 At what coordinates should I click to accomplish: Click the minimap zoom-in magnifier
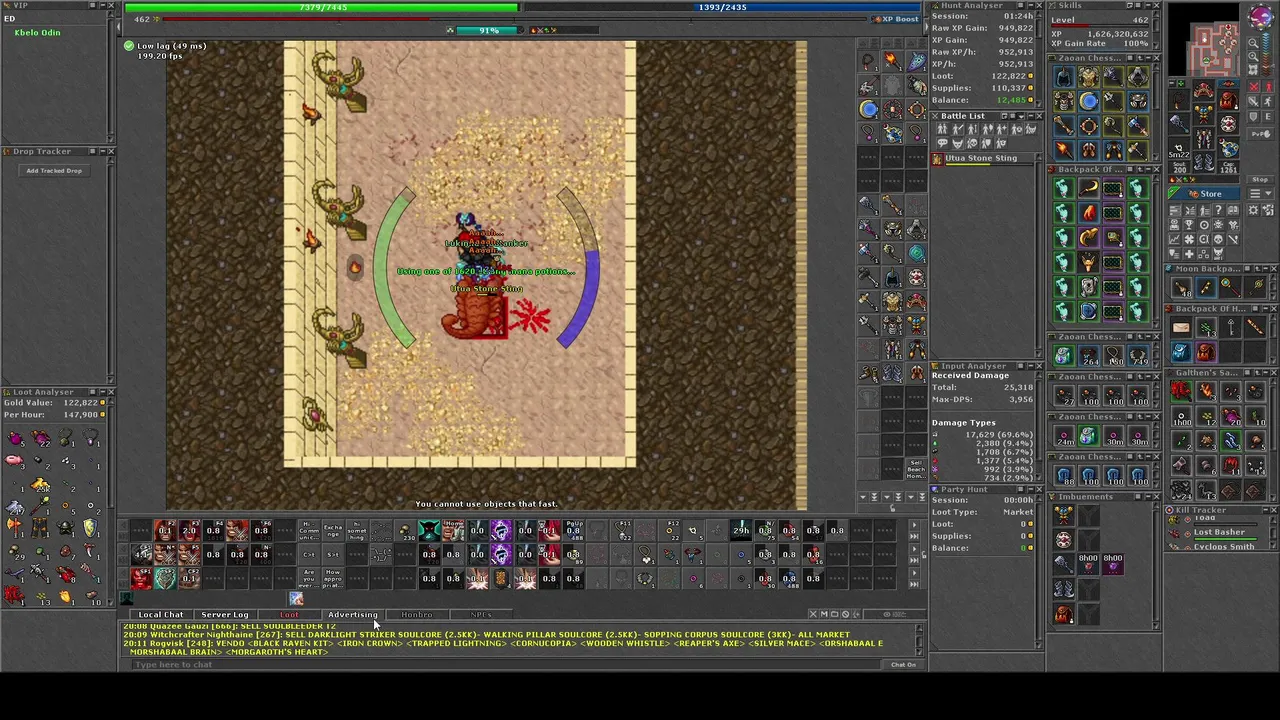1253,56
